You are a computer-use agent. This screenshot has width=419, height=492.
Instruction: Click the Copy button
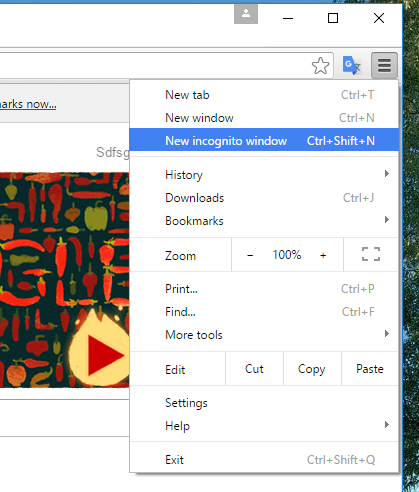[312, 369]
